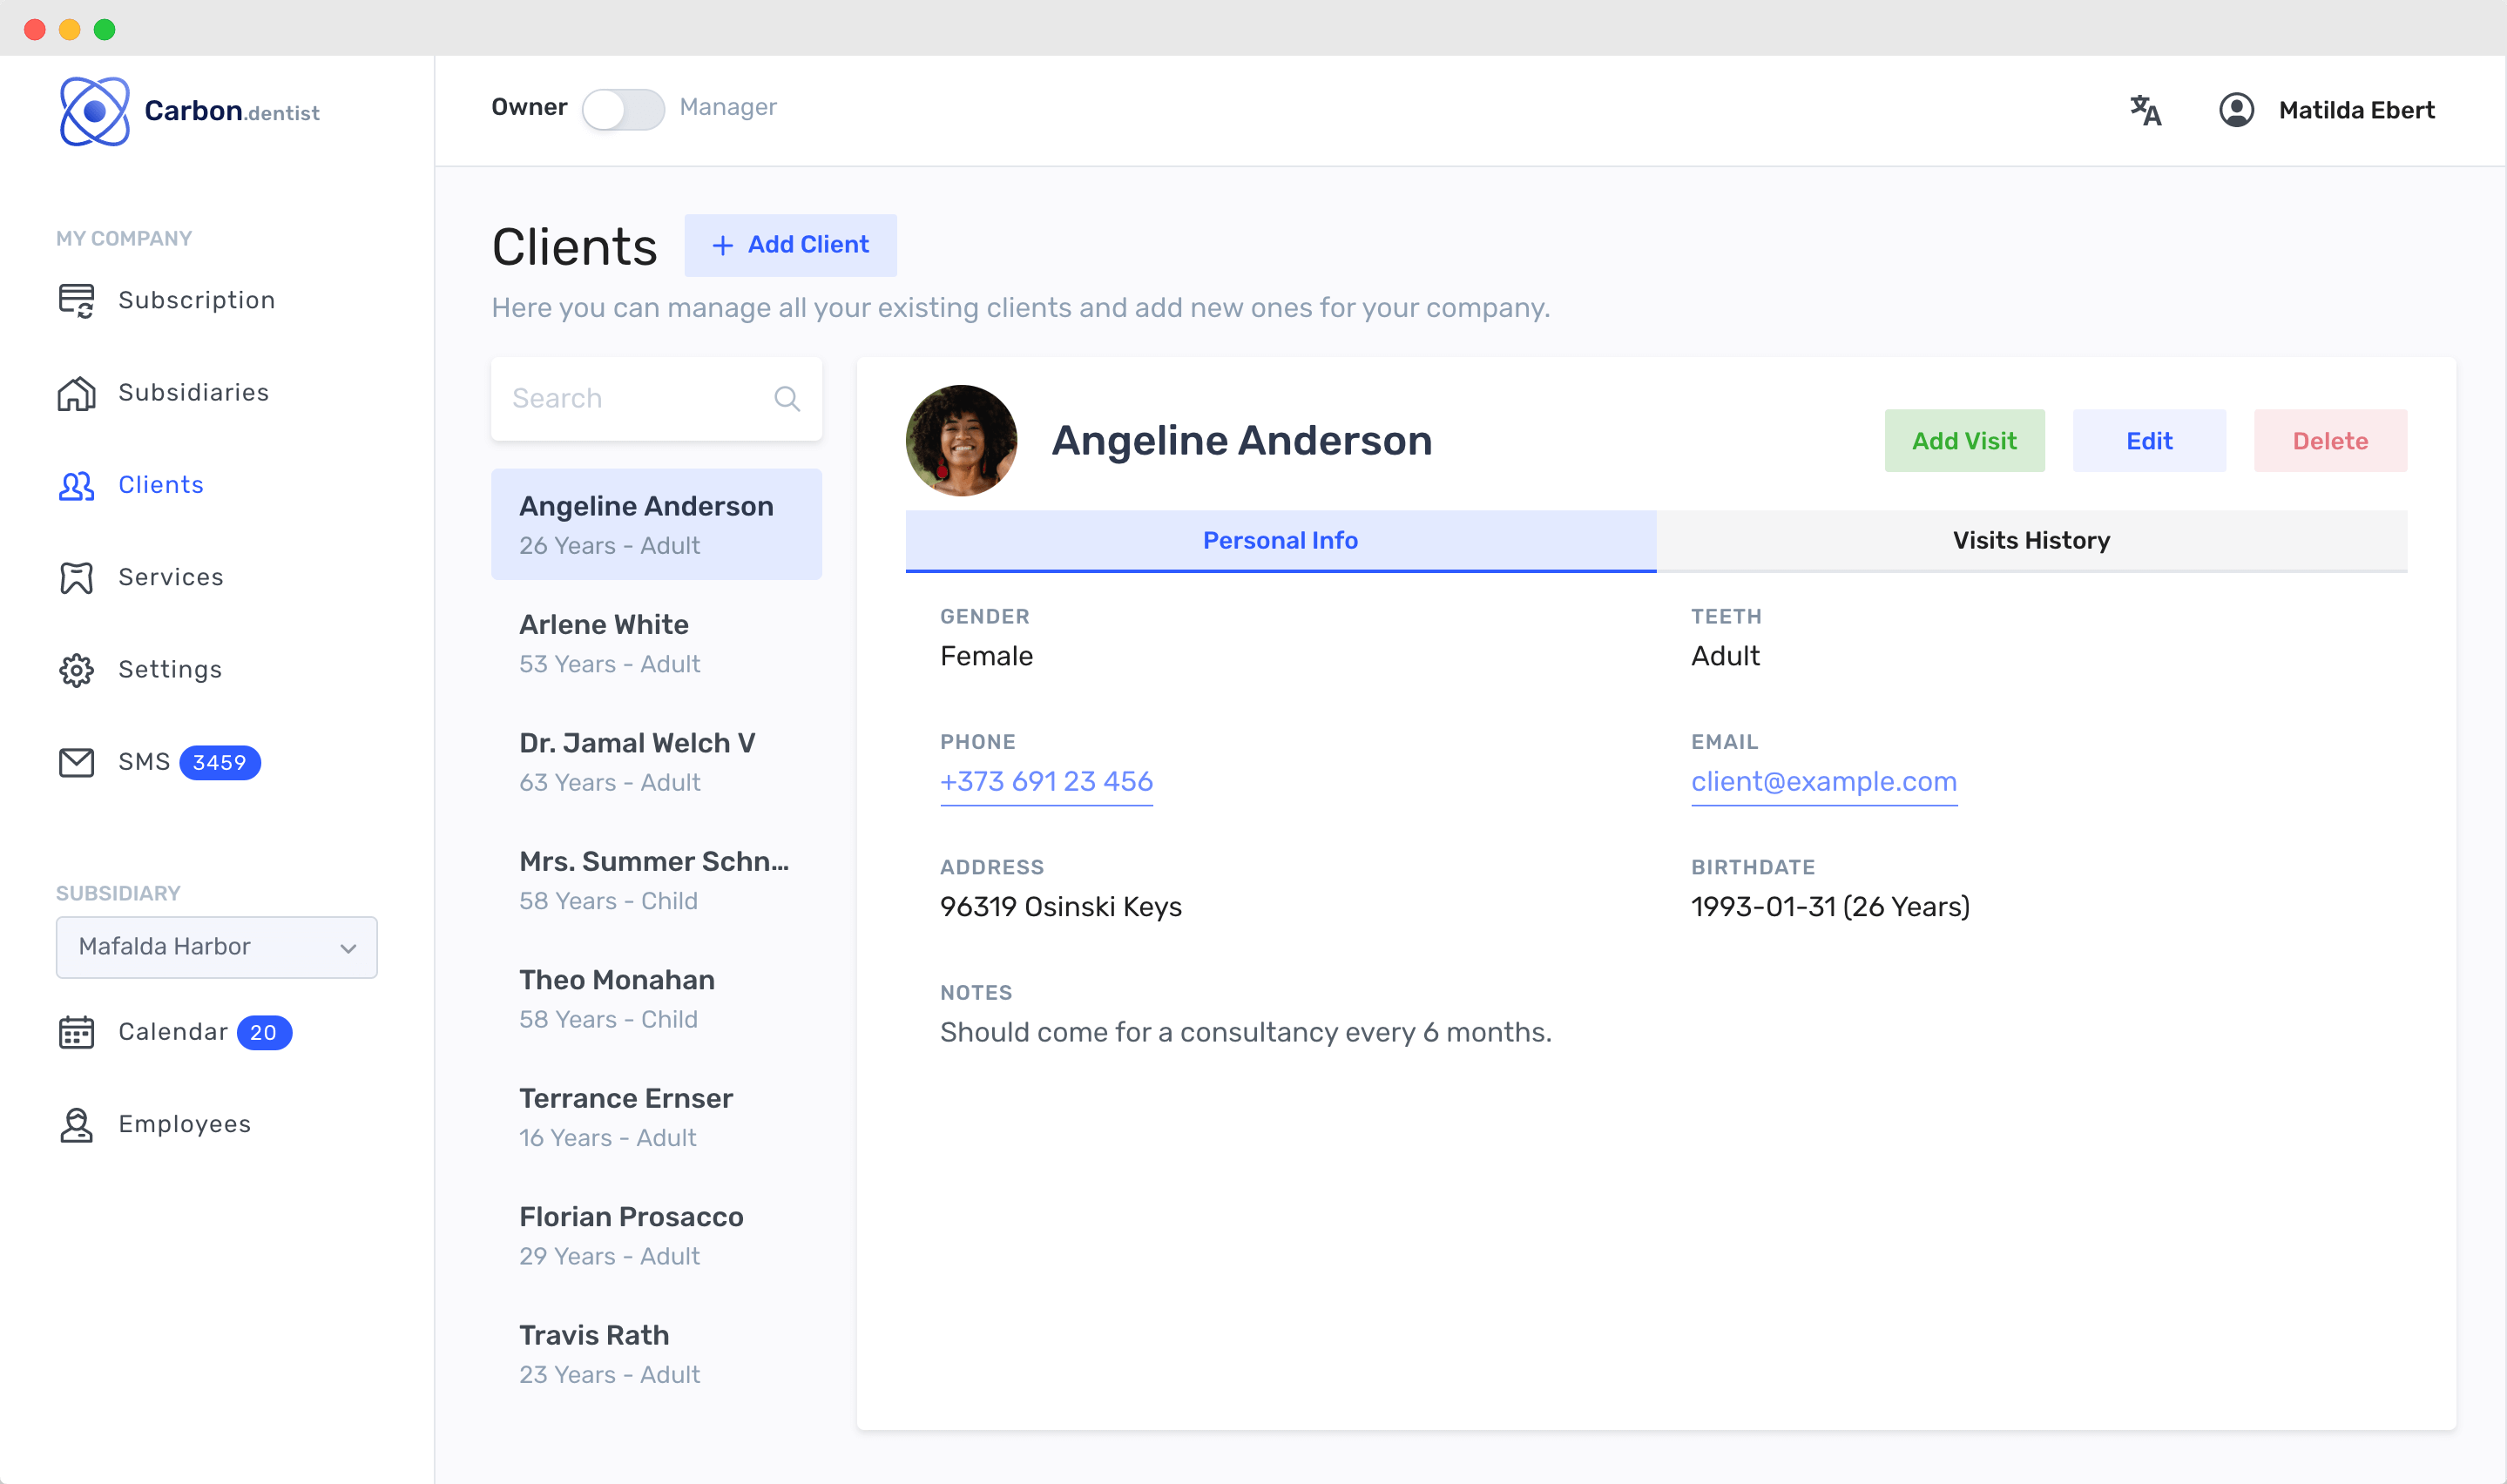Viewport: 2507px width, 1484px height.
Task: Click the Subscription card icon in sidebar
Action: coord(76,300)
